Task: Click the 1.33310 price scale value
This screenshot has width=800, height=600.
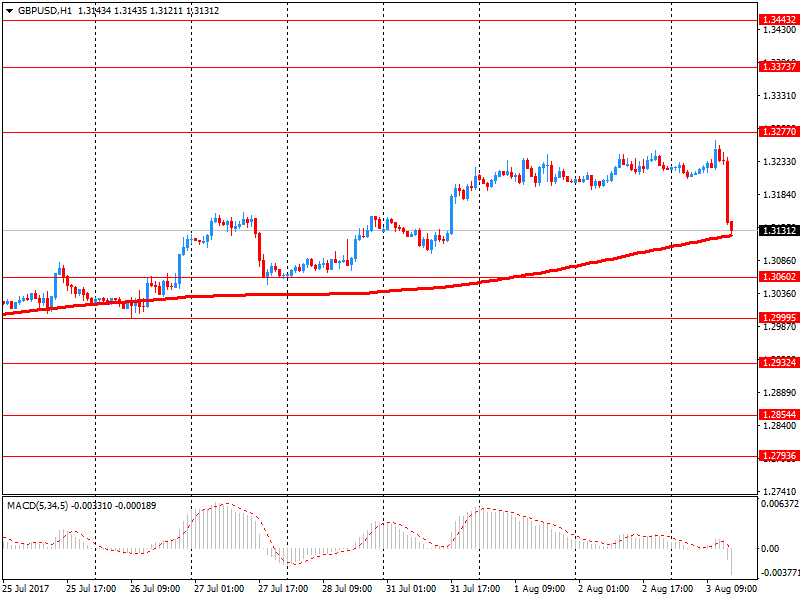Action: pos(780,96)
